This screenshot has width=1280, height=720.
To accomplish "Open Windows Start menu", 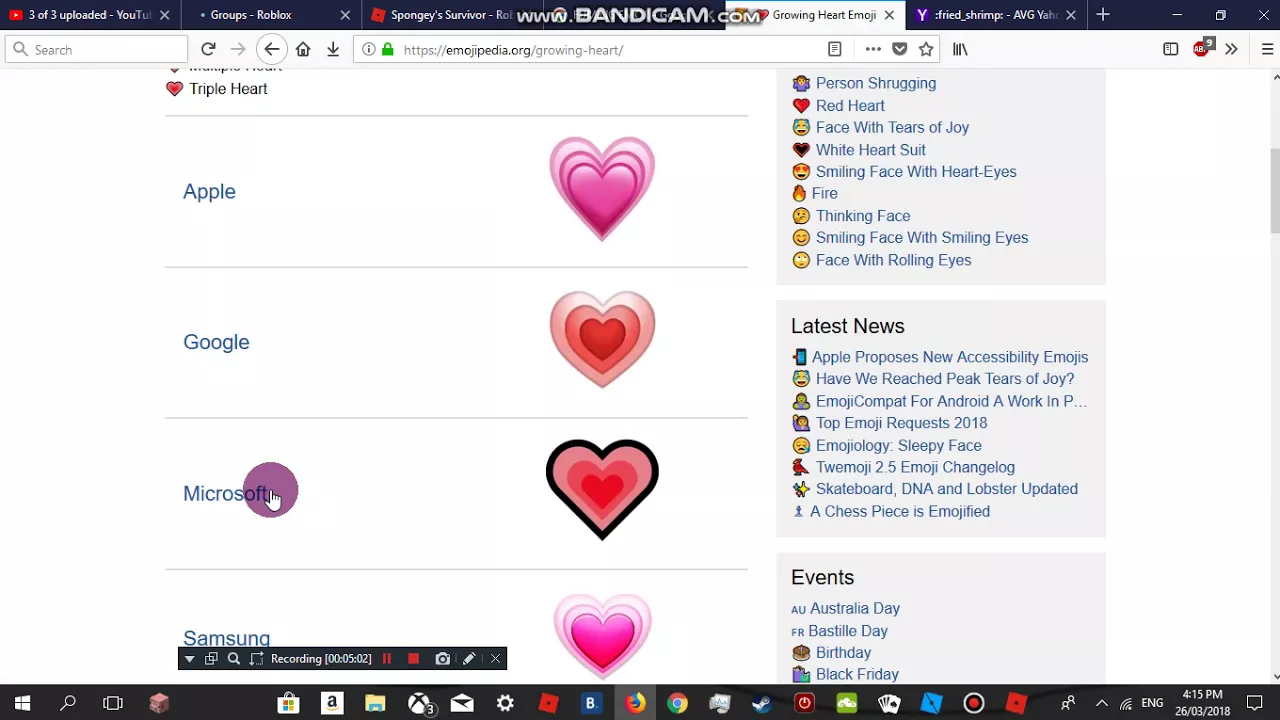I will [22, 703].
